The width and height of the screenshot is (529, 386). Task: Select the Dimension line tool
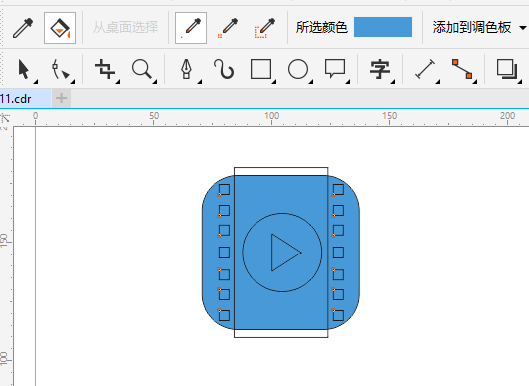point(425,69)
